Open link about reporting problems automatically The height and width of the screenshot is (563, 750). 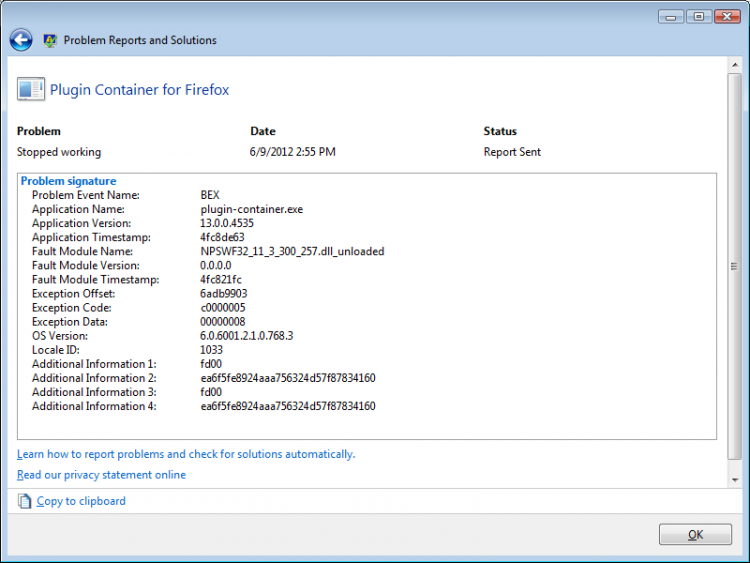point(186,454)
